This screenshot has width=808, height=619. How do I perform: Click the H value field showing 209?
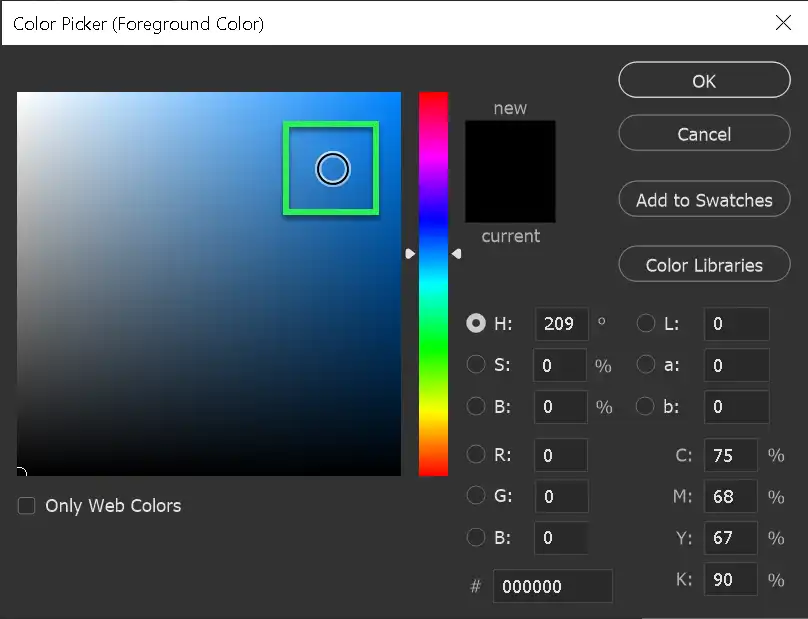[x=560, y=323]
